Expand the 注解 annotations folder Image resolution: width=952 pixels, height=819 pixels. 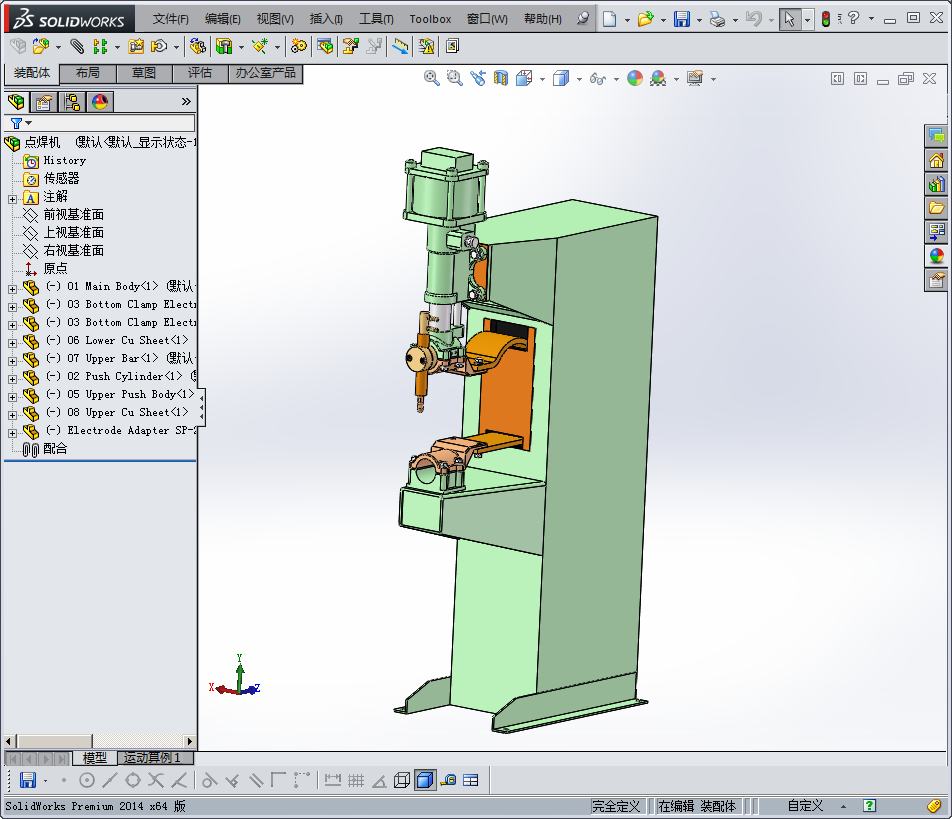(x=12, y=199)
